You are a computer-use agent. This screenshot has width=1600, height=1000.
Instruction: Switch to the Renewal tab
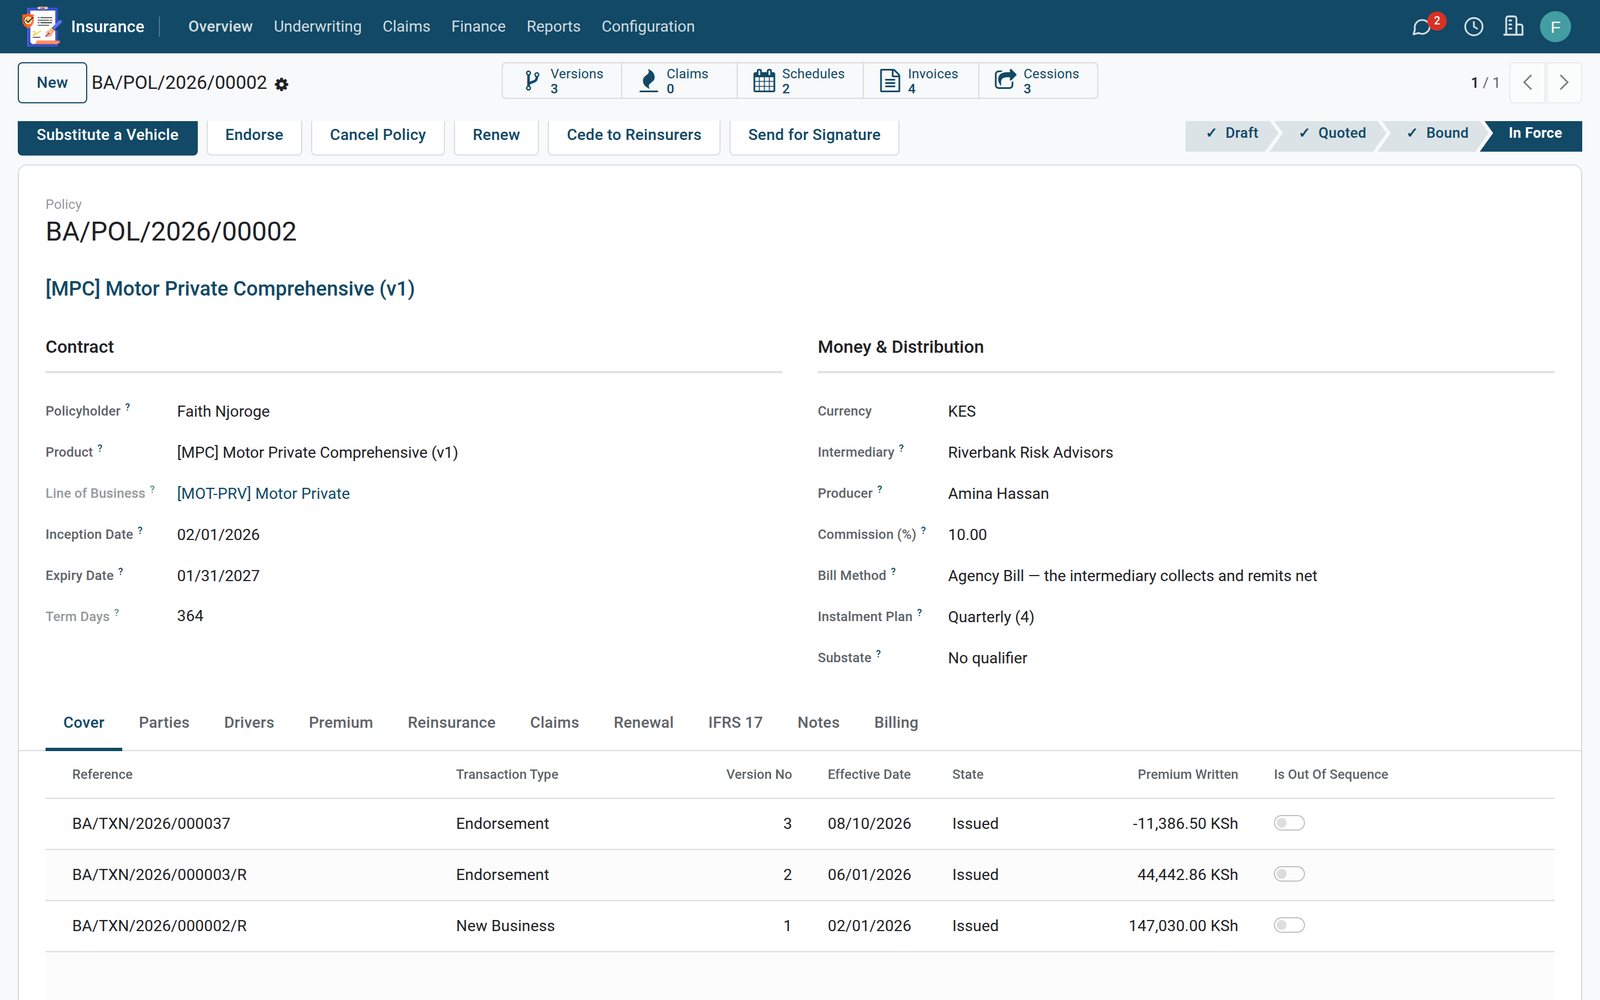(x=643, y=723)
